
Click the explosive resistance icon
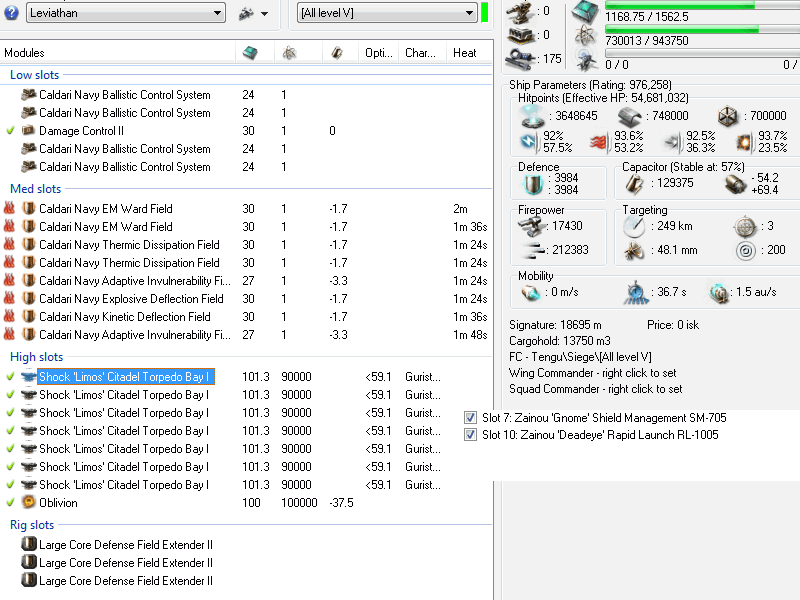(743, 142)
